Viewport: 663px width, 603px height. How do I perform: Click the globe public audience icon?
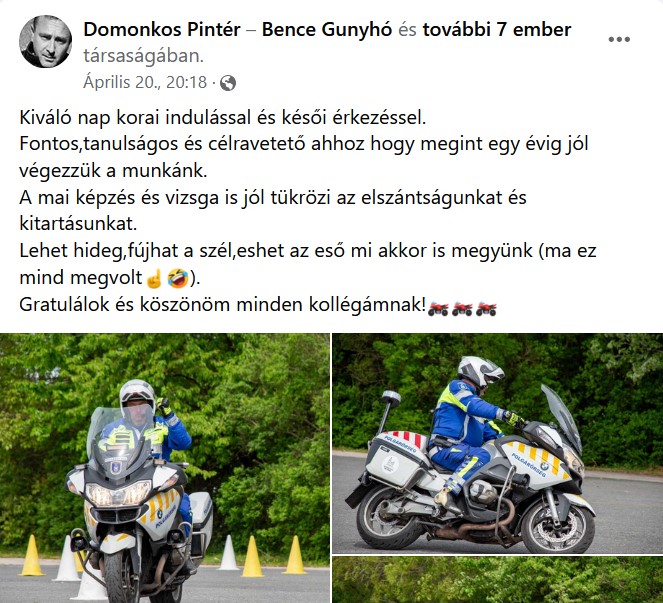pos(228,83)
